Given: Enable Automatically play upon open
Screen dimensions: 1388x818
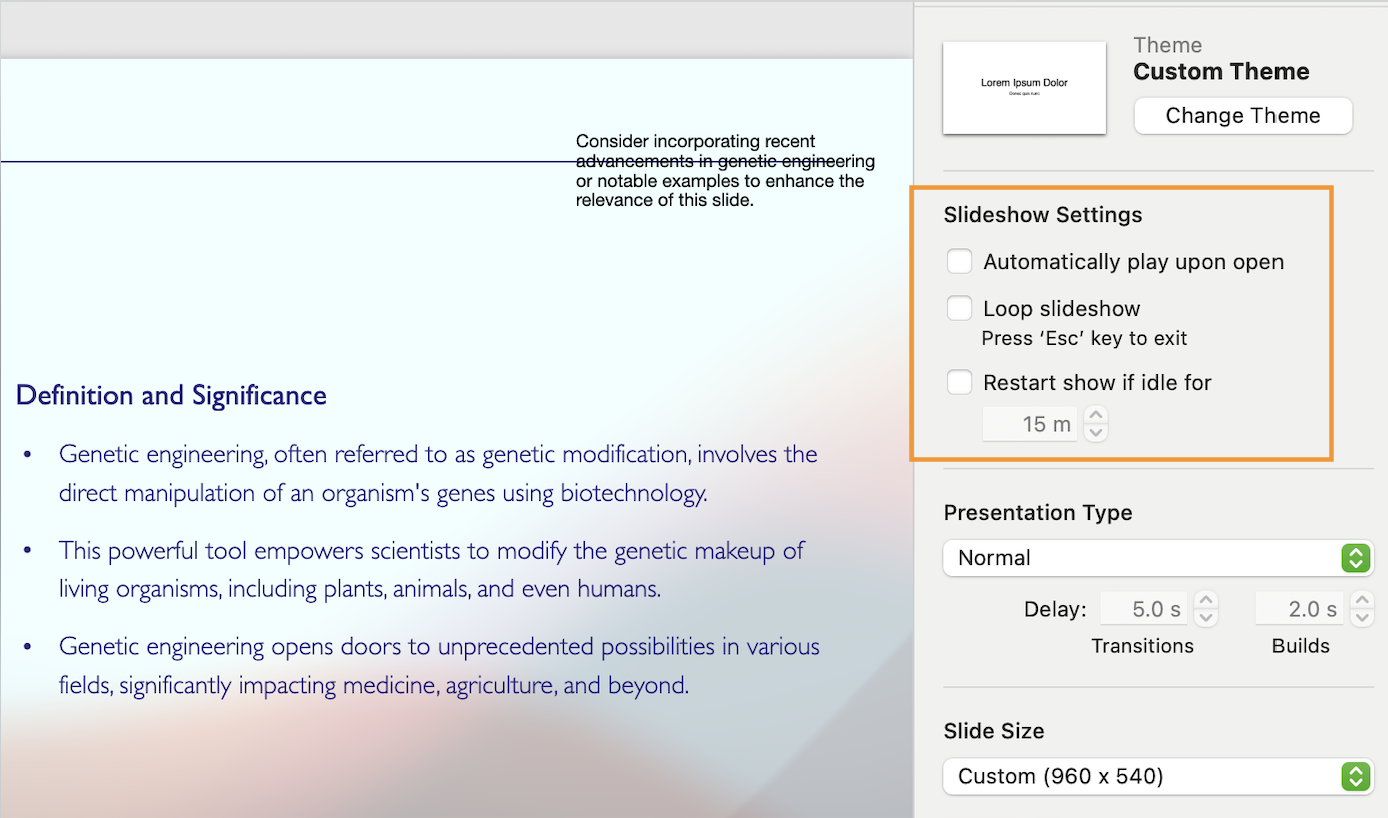Looking at the screenshot, I should coord(960,262).
